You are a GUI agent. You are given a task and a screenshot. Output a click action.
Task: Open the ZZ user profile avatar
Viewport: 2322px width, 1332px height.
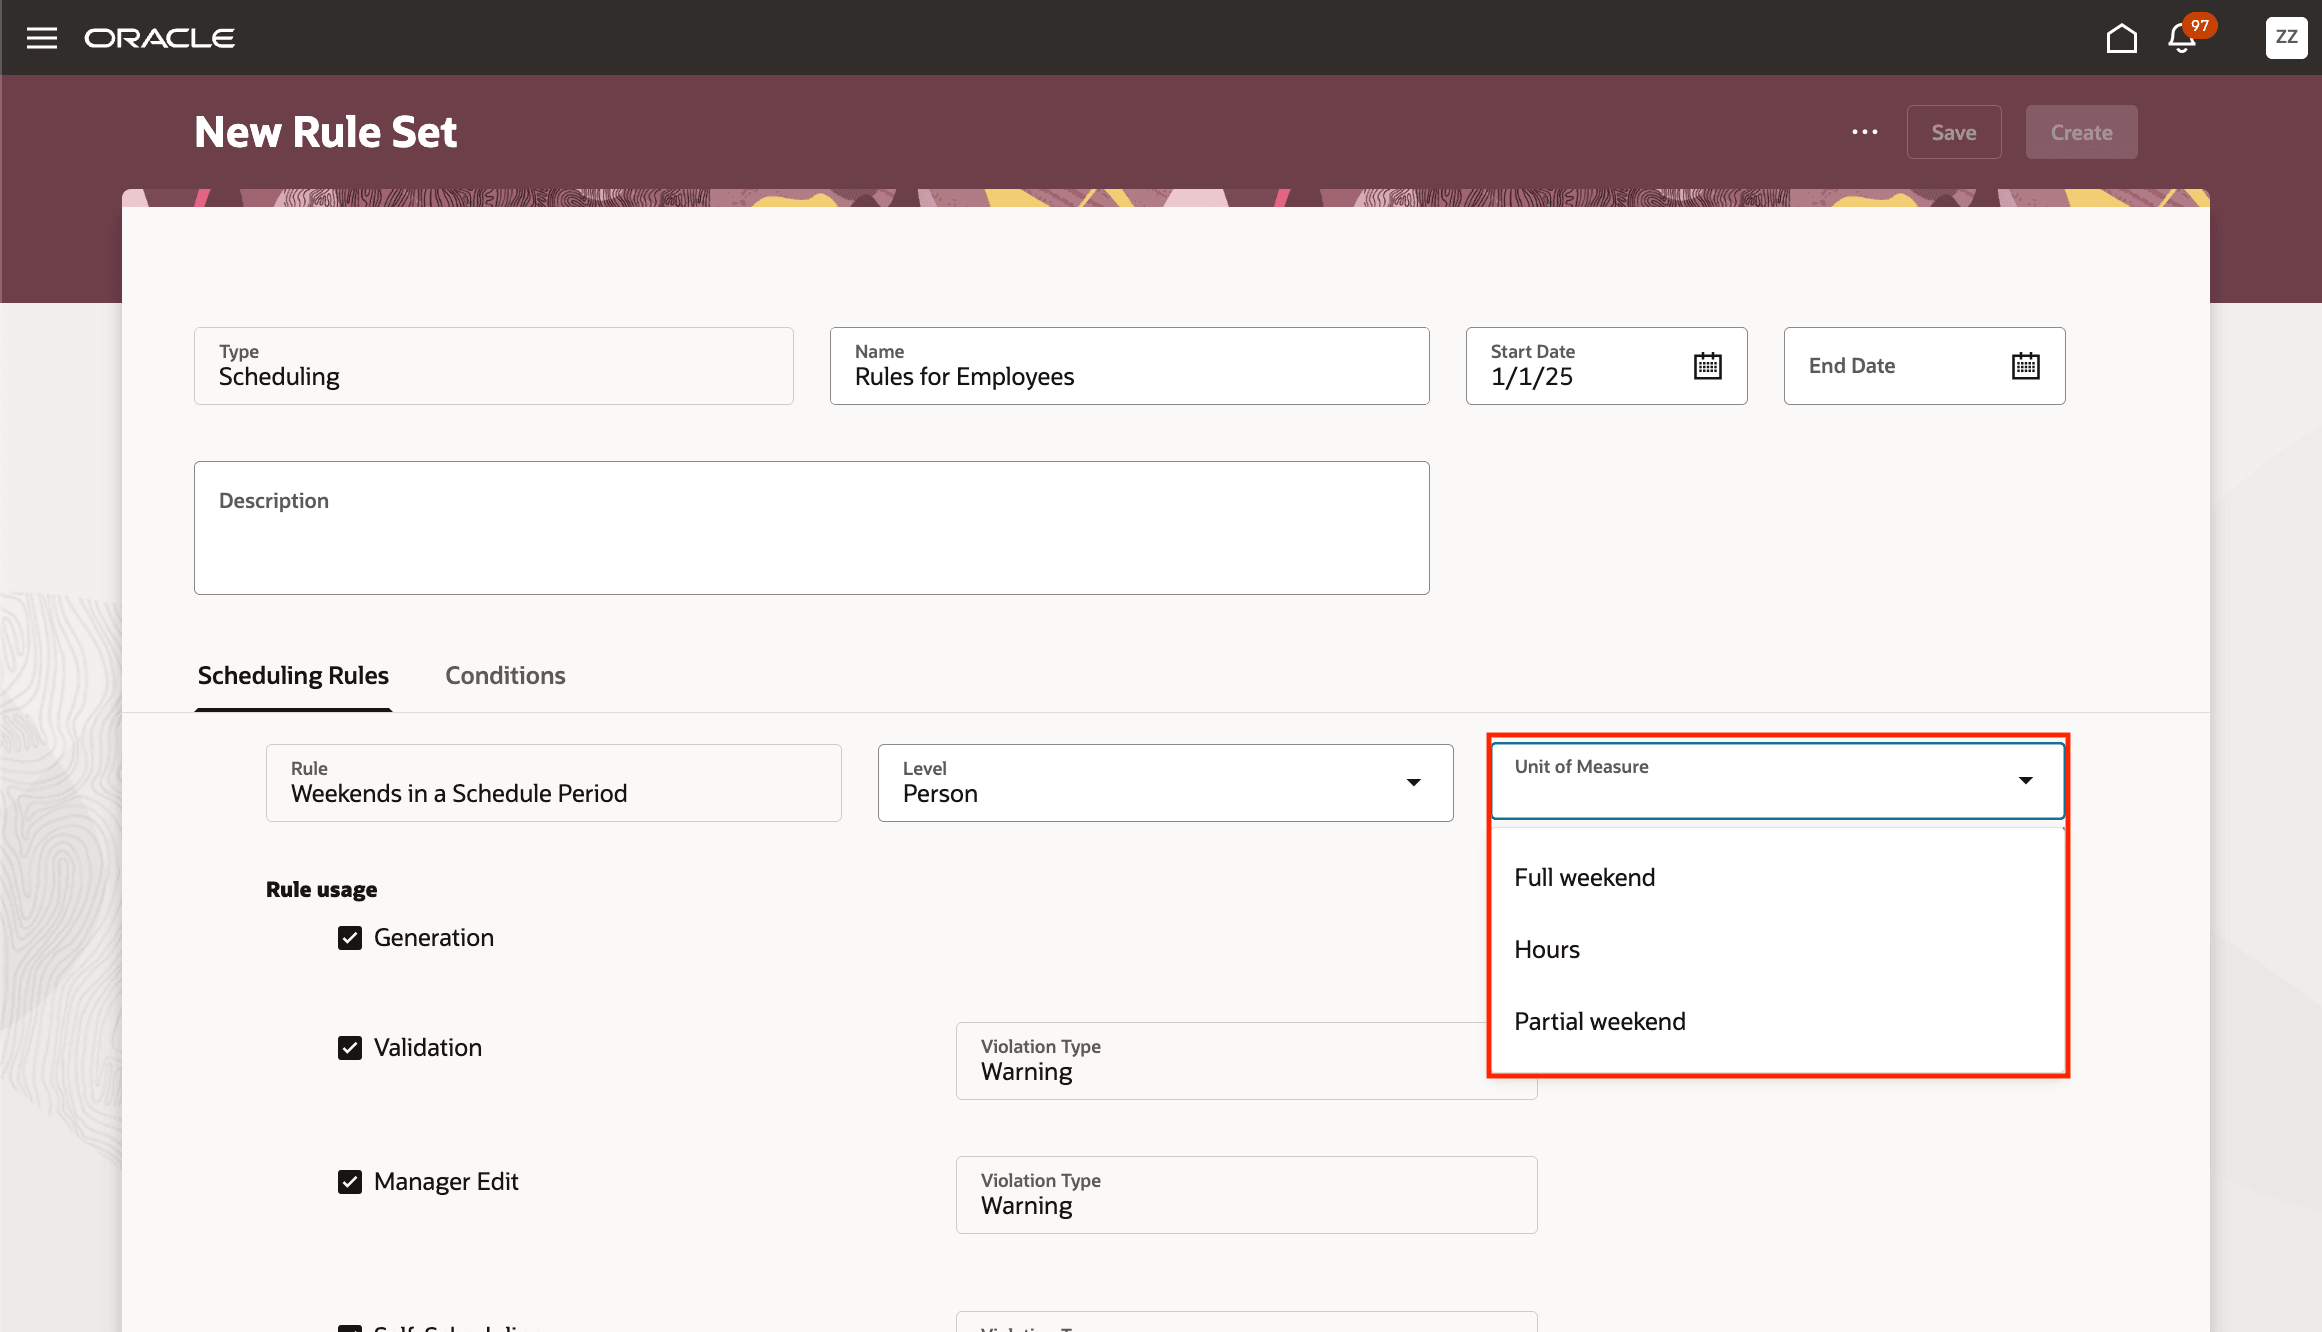[x=2286, y=38]
